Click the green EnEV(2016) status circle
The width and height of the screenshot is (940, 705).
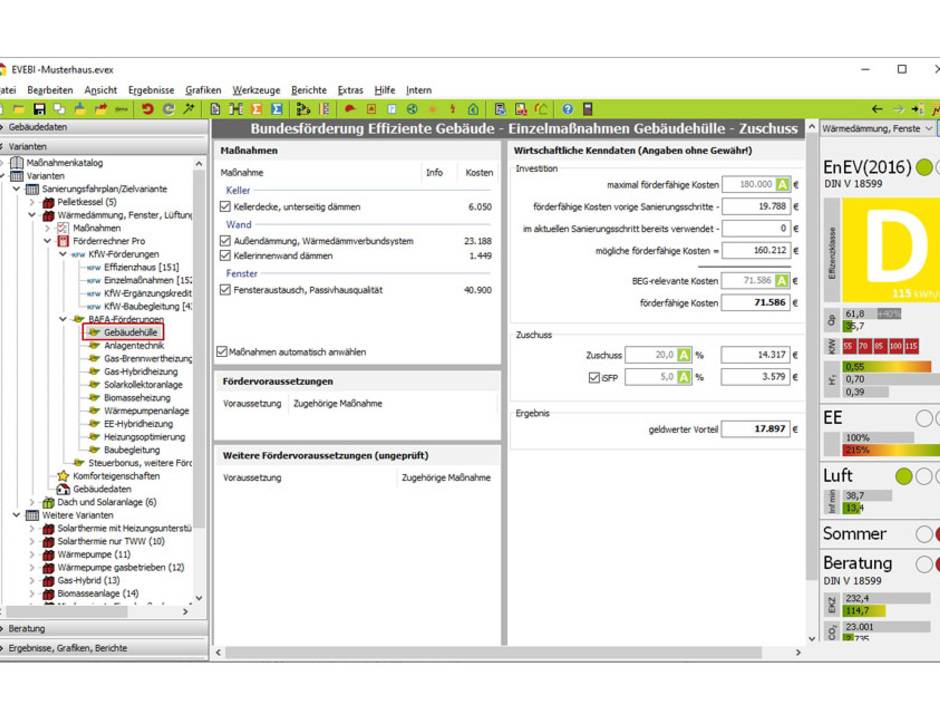[923, 167]
